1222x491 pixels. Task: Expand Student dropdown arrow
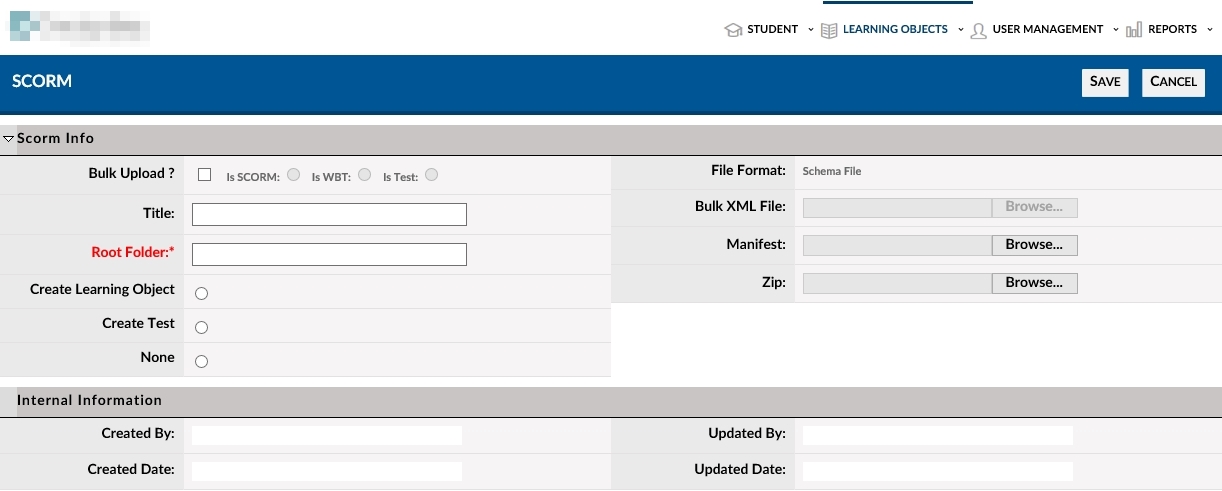[x=810, y=30]
